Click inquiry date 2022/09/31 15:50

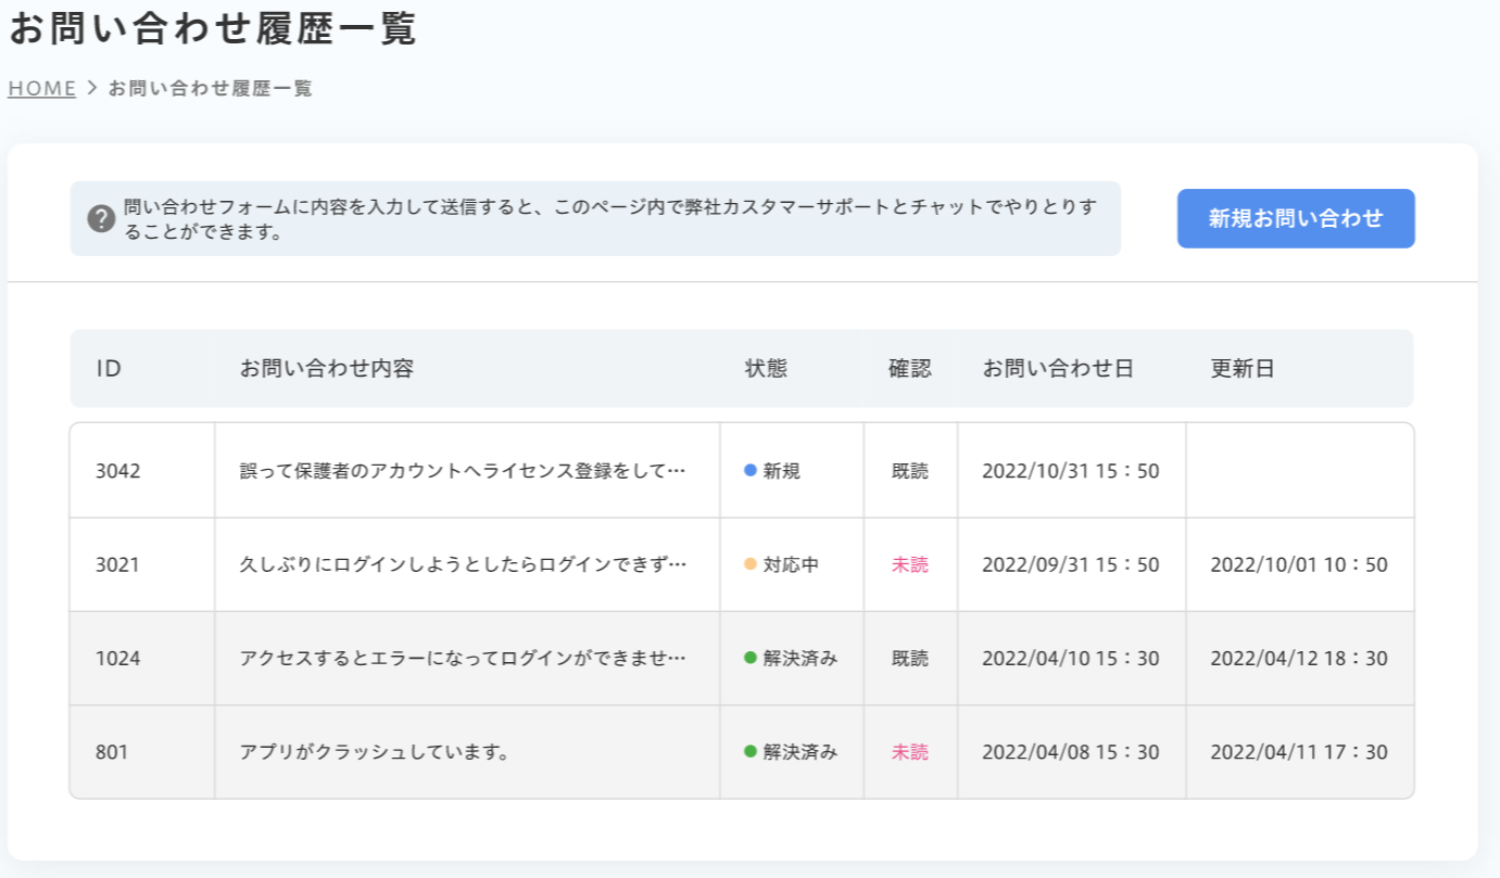click(x=1071, y=565)
